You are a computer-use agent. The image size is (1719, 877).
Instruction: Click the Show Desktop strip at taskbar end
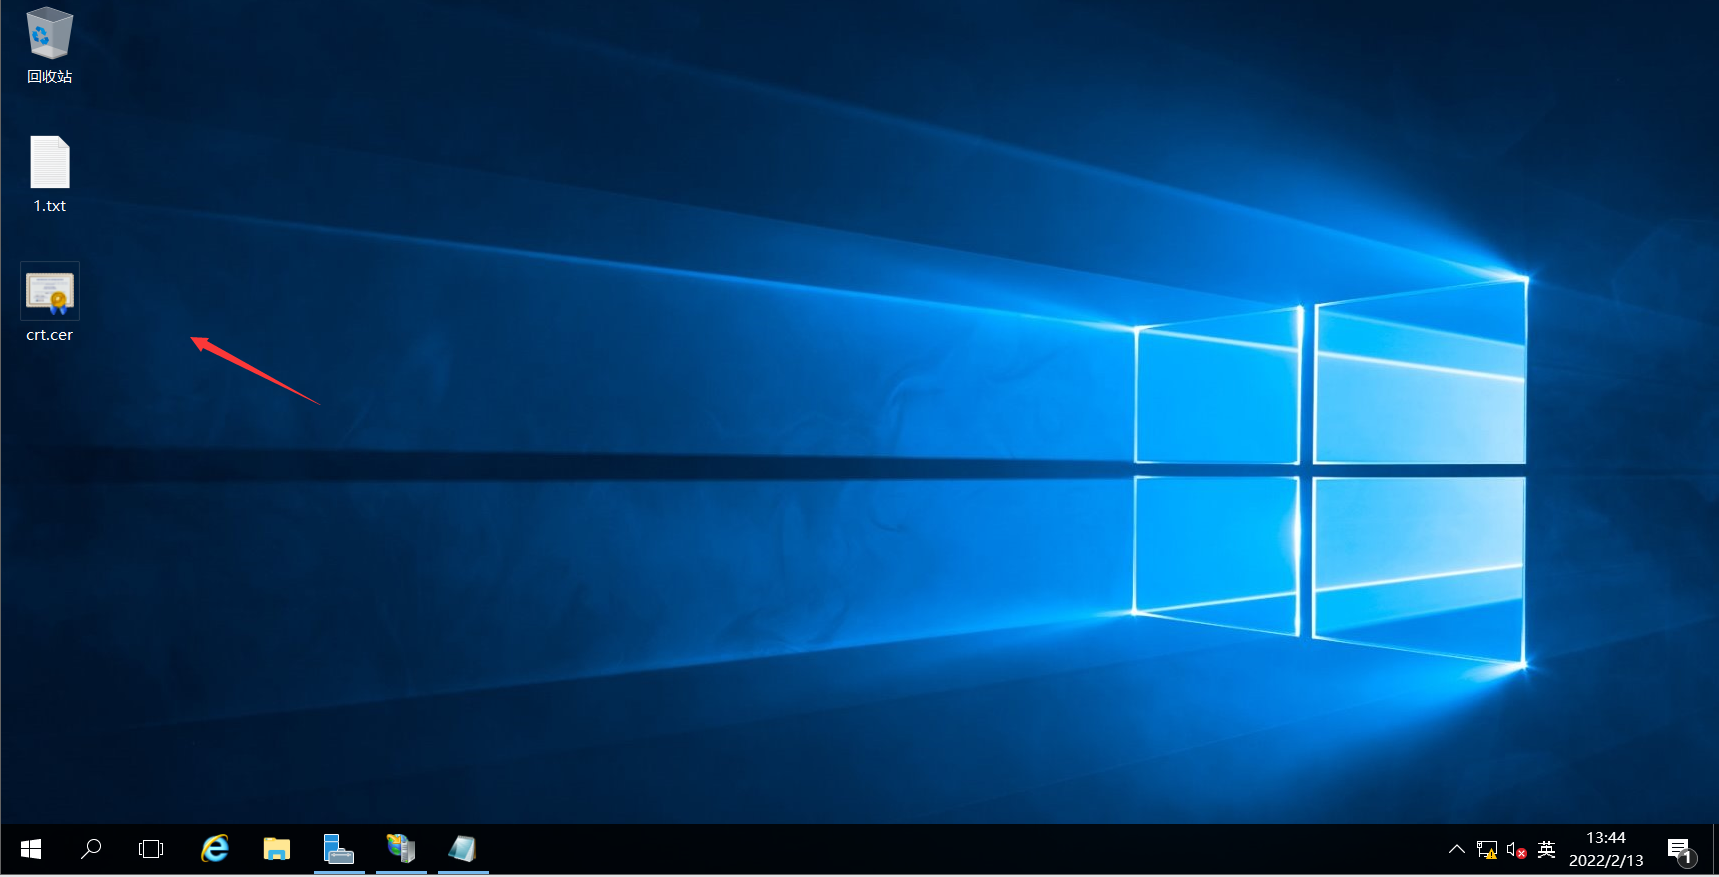pyautogui.click(x=1714, y=849)
